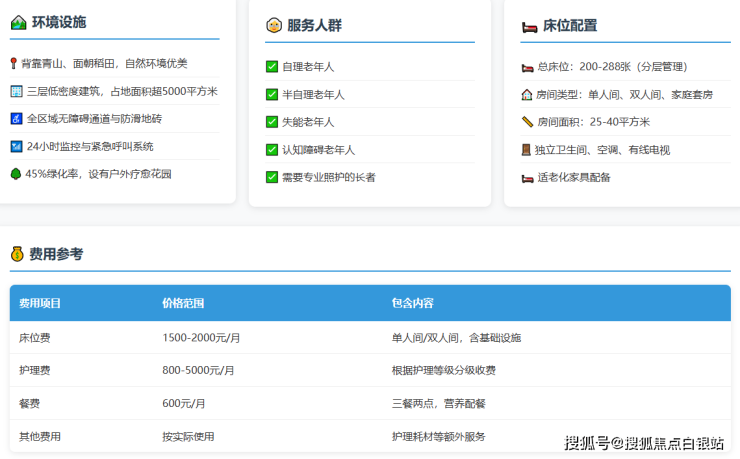Click the ruler icon beside 房间面积
Viewport: 740px width, 459px height.
point(527,122)
